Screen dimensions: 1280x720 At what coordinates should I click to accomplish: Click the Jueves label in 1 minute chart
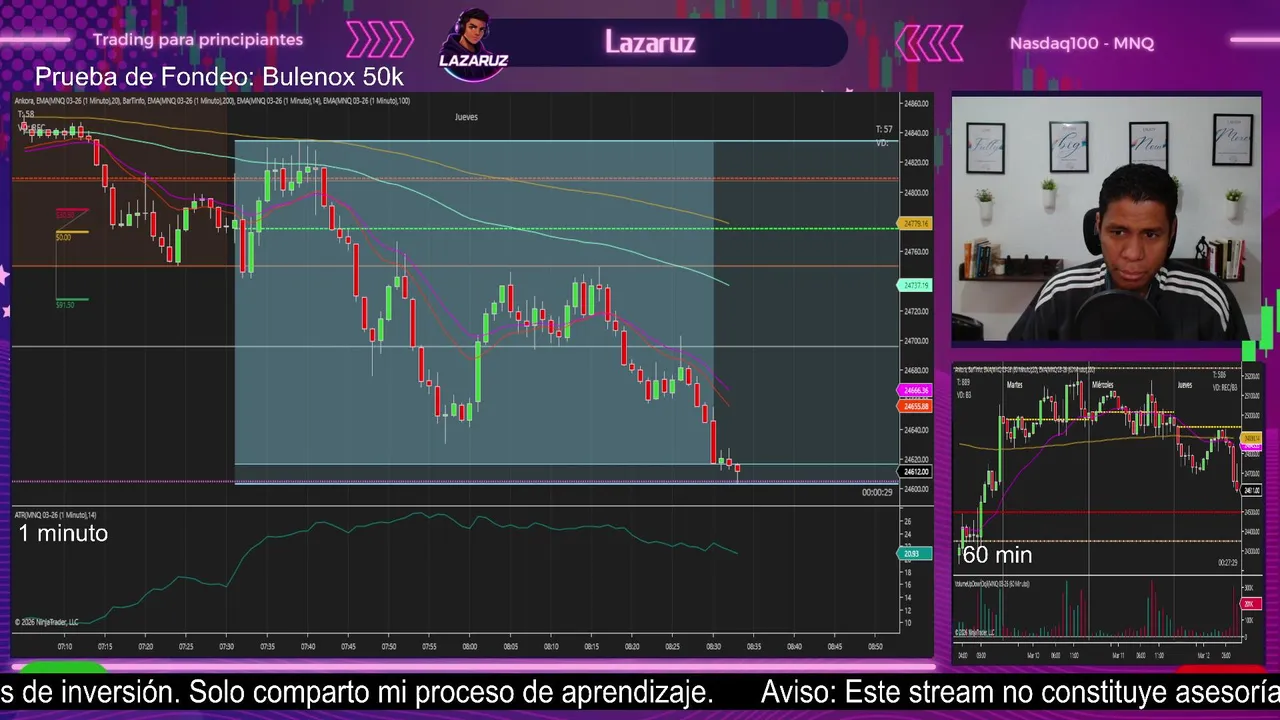466,117
